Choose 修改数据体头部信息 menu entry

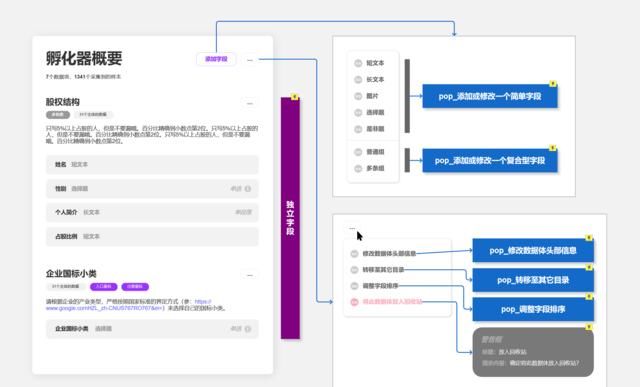[x=389, y=254]
